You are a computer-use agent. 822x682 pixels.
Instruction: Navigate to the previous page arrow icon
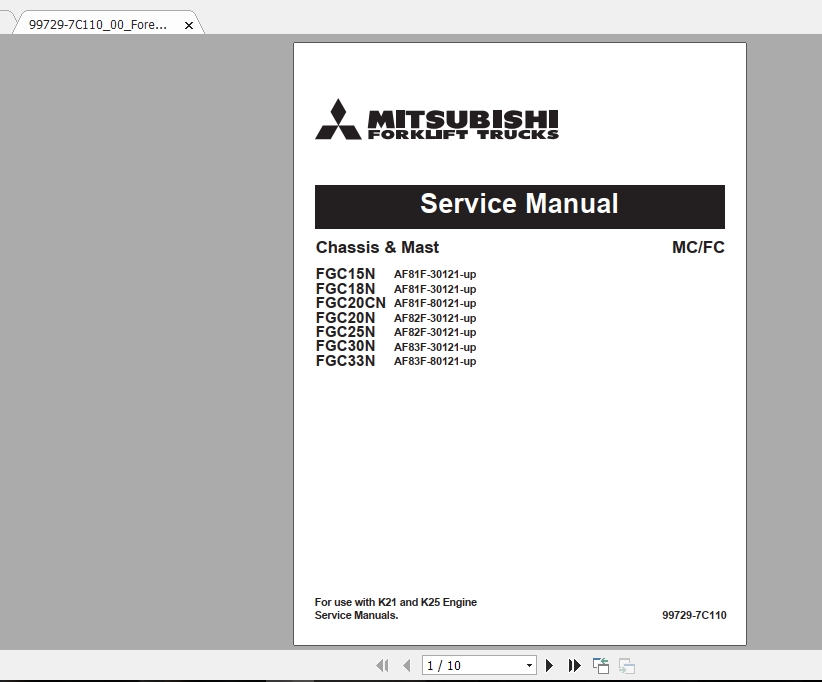coord(406,664)
